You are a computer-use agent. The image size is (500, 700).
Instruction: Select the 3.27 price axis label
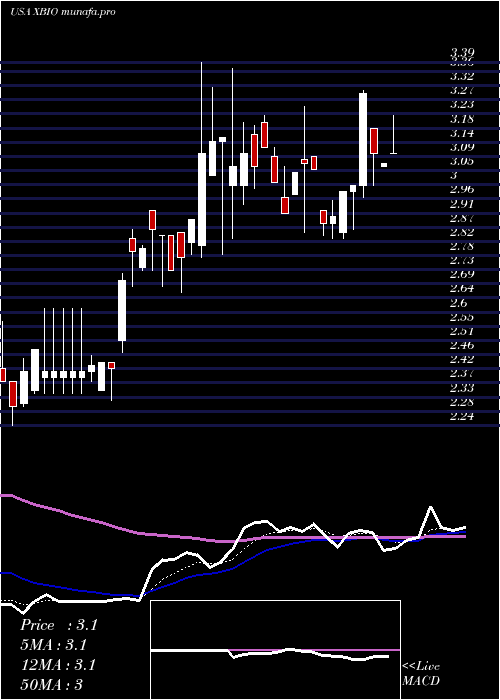click(462, 91)
